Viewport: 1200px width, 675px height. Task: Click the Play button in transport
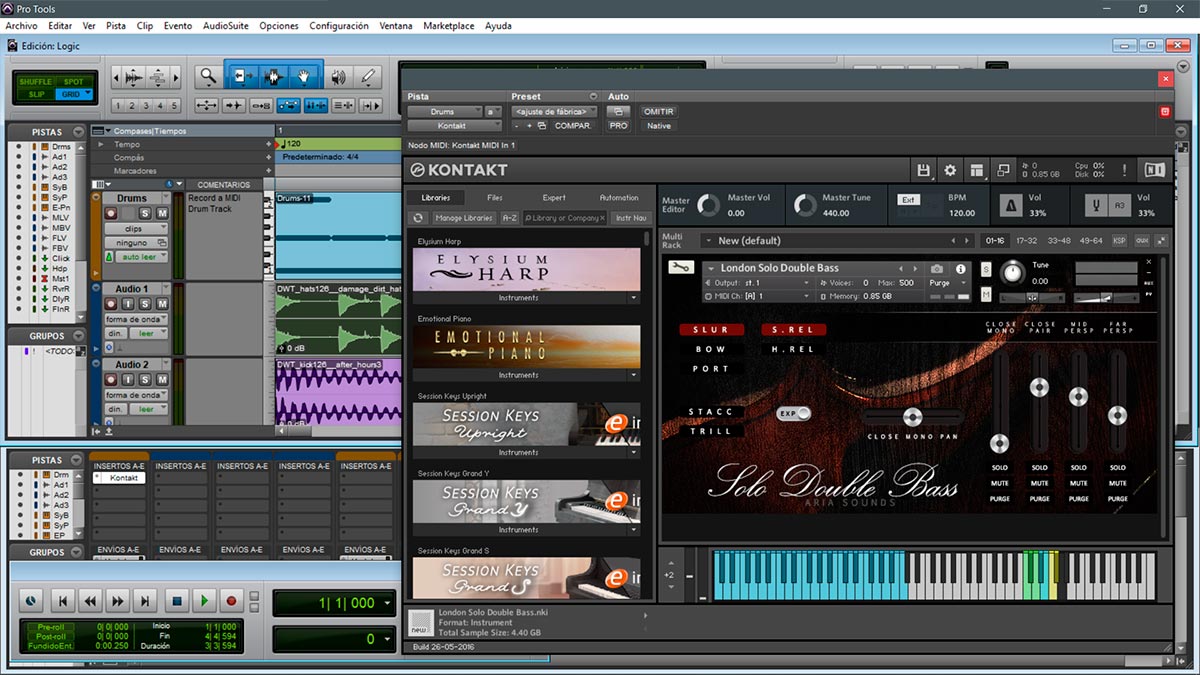[x=204, y=601]
